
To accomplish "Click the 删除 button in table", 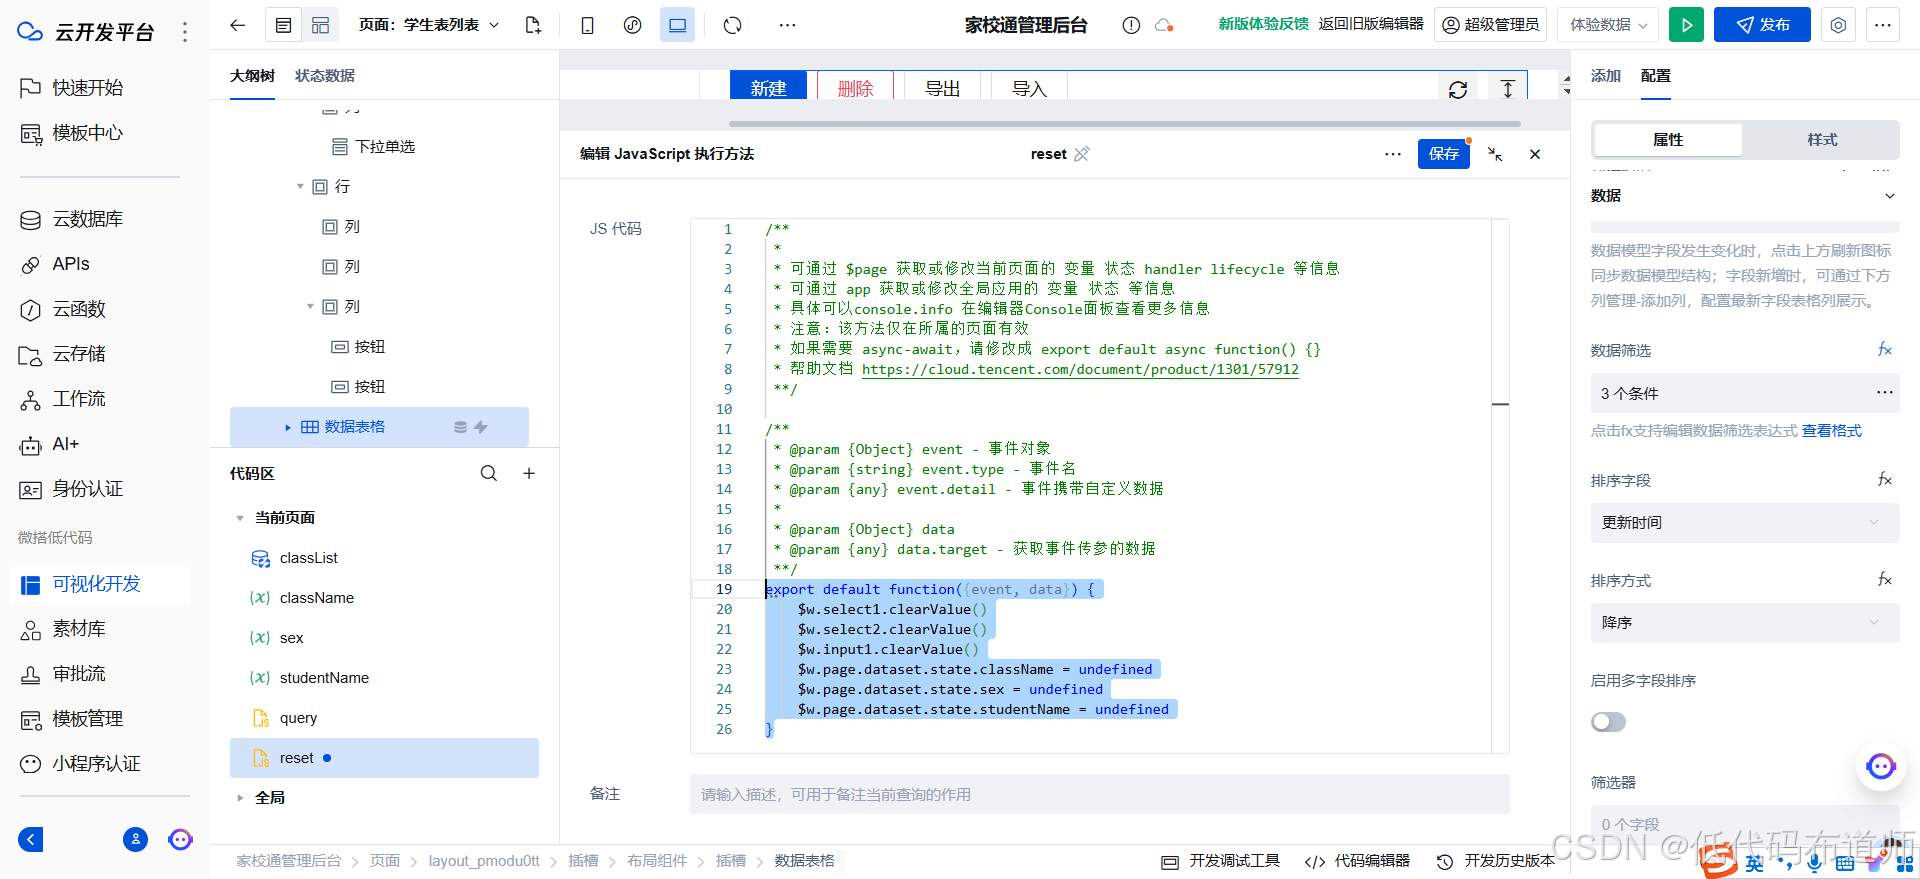I will click(855, 88).
